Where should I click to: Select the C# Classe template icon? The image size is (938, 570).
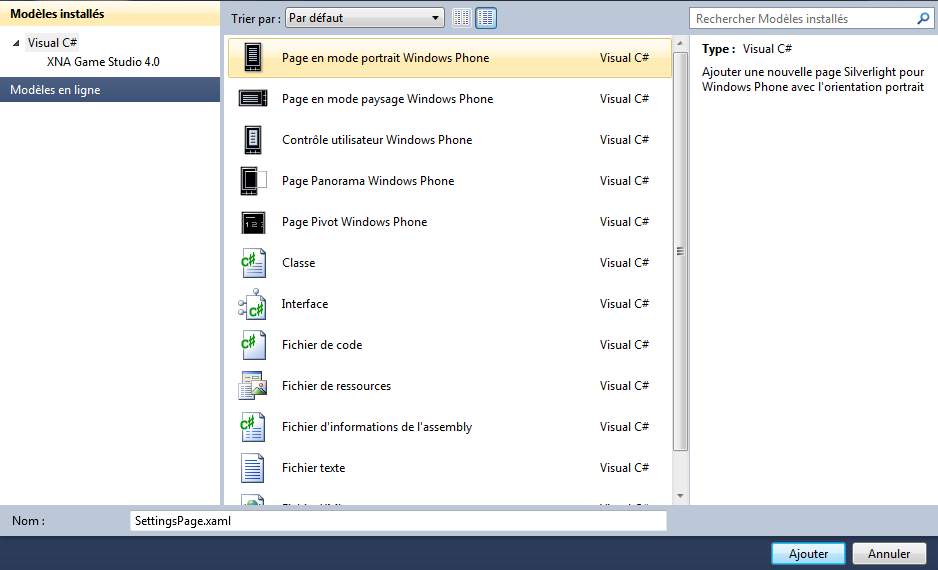[x=253, y=263]
